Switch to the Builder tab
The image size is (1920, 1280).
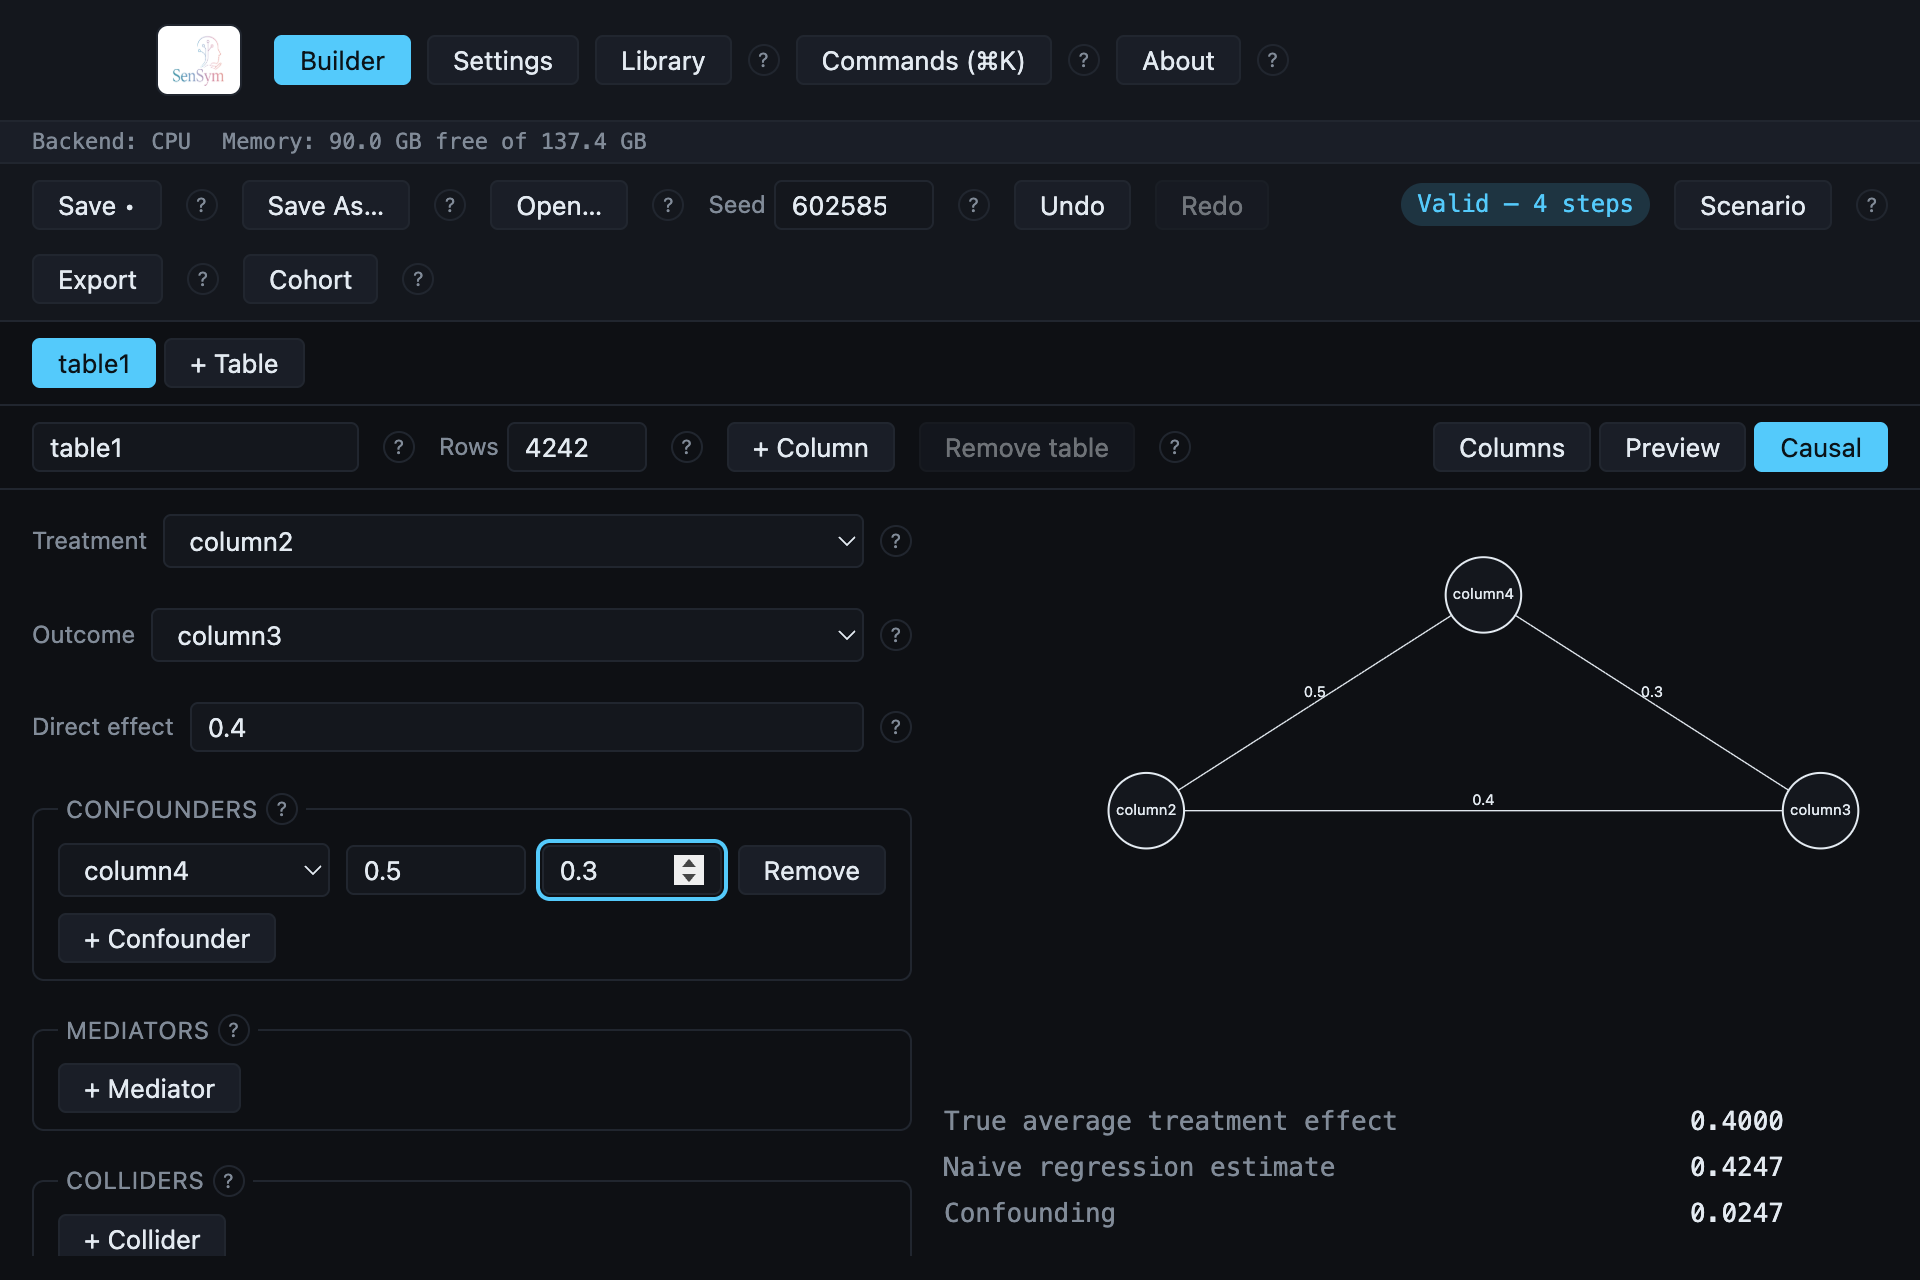(342, 60)
